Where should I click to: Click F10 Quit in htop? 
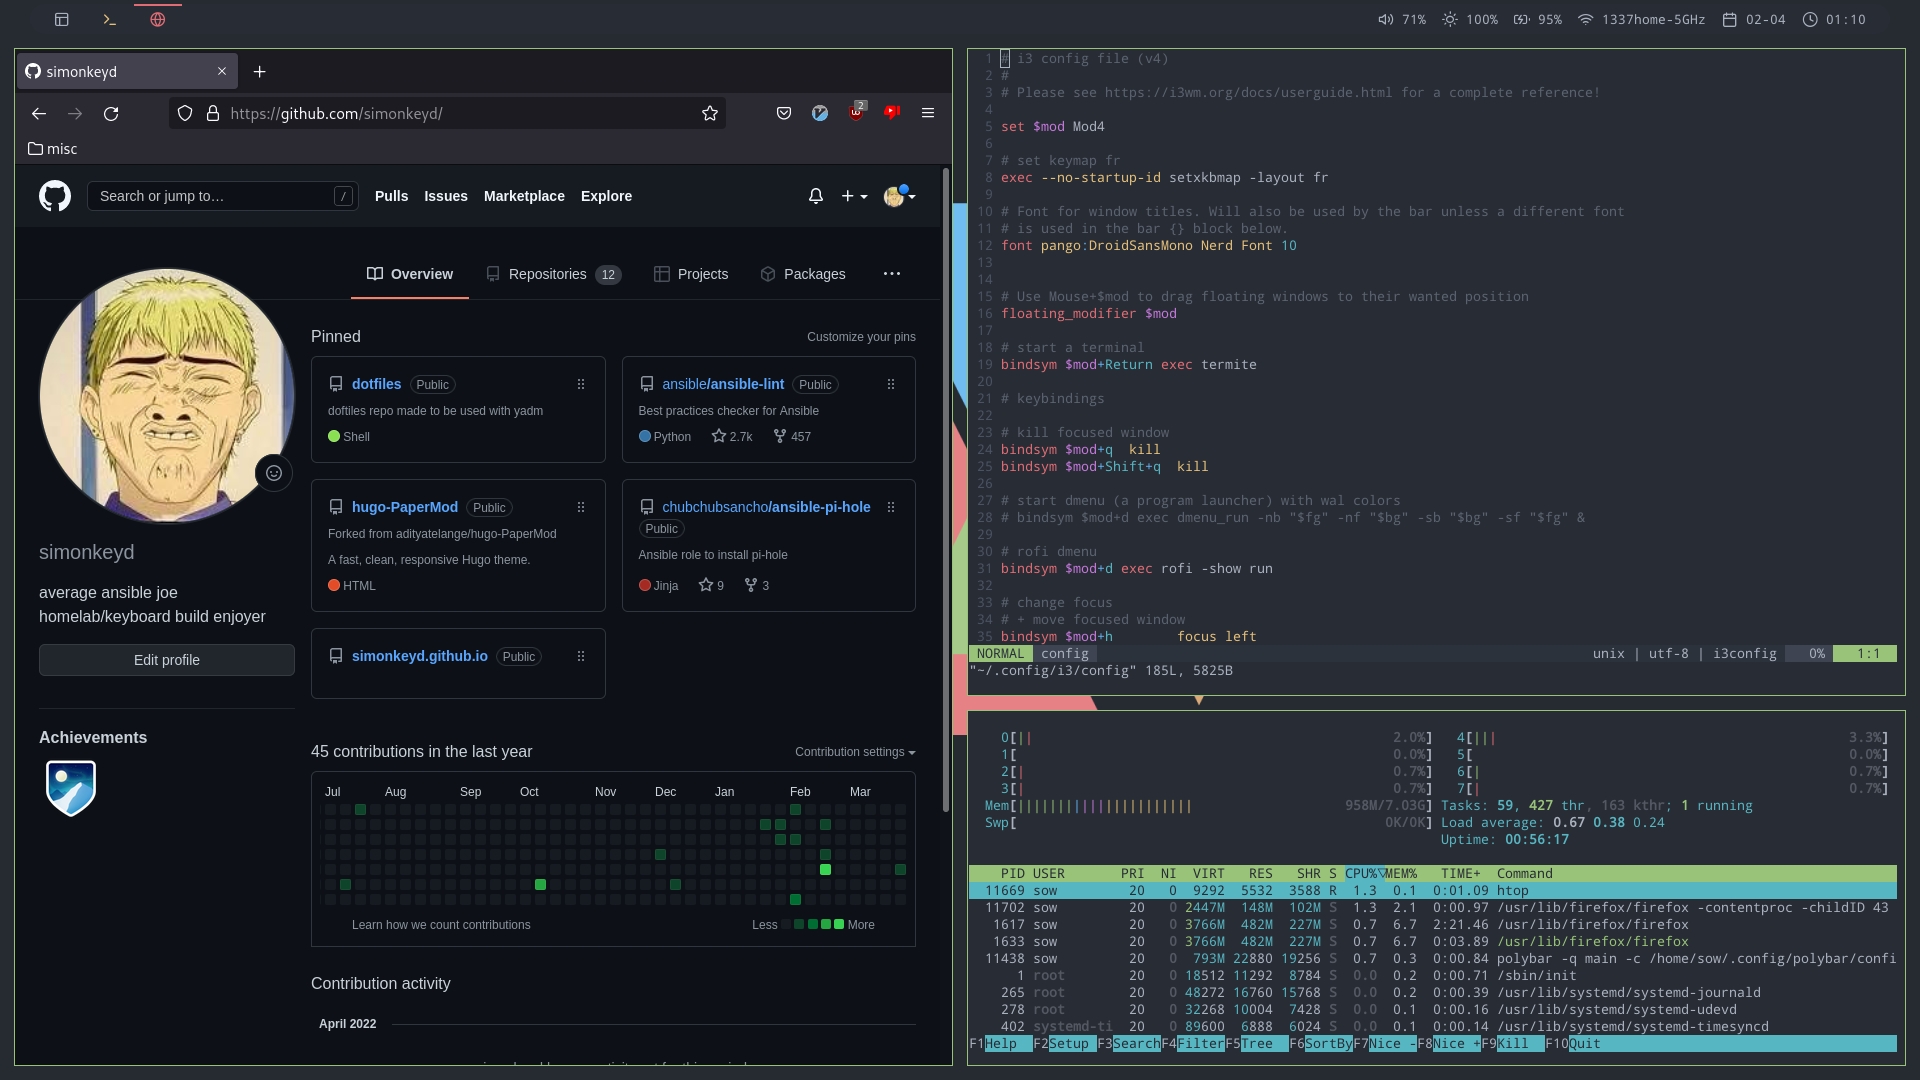coord(1573,1044)
